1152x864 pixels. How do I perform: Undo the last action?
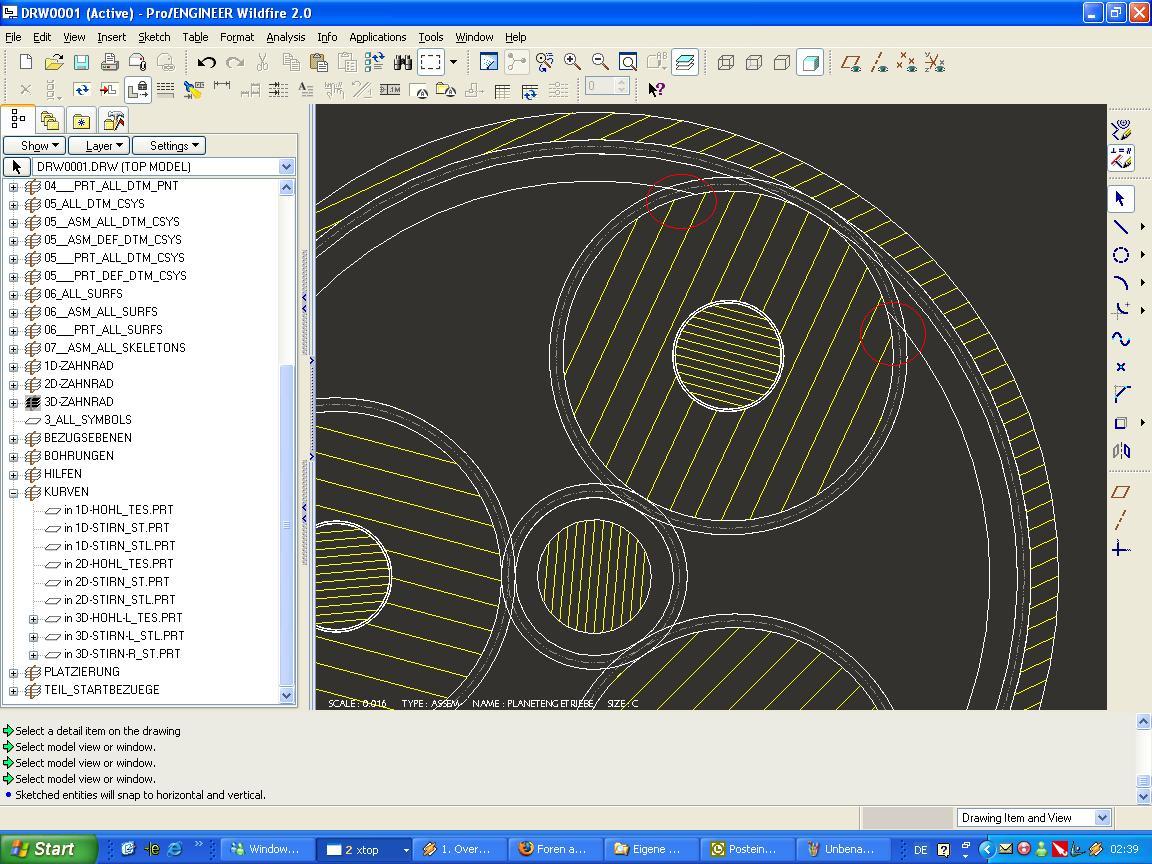click(206, 62)
